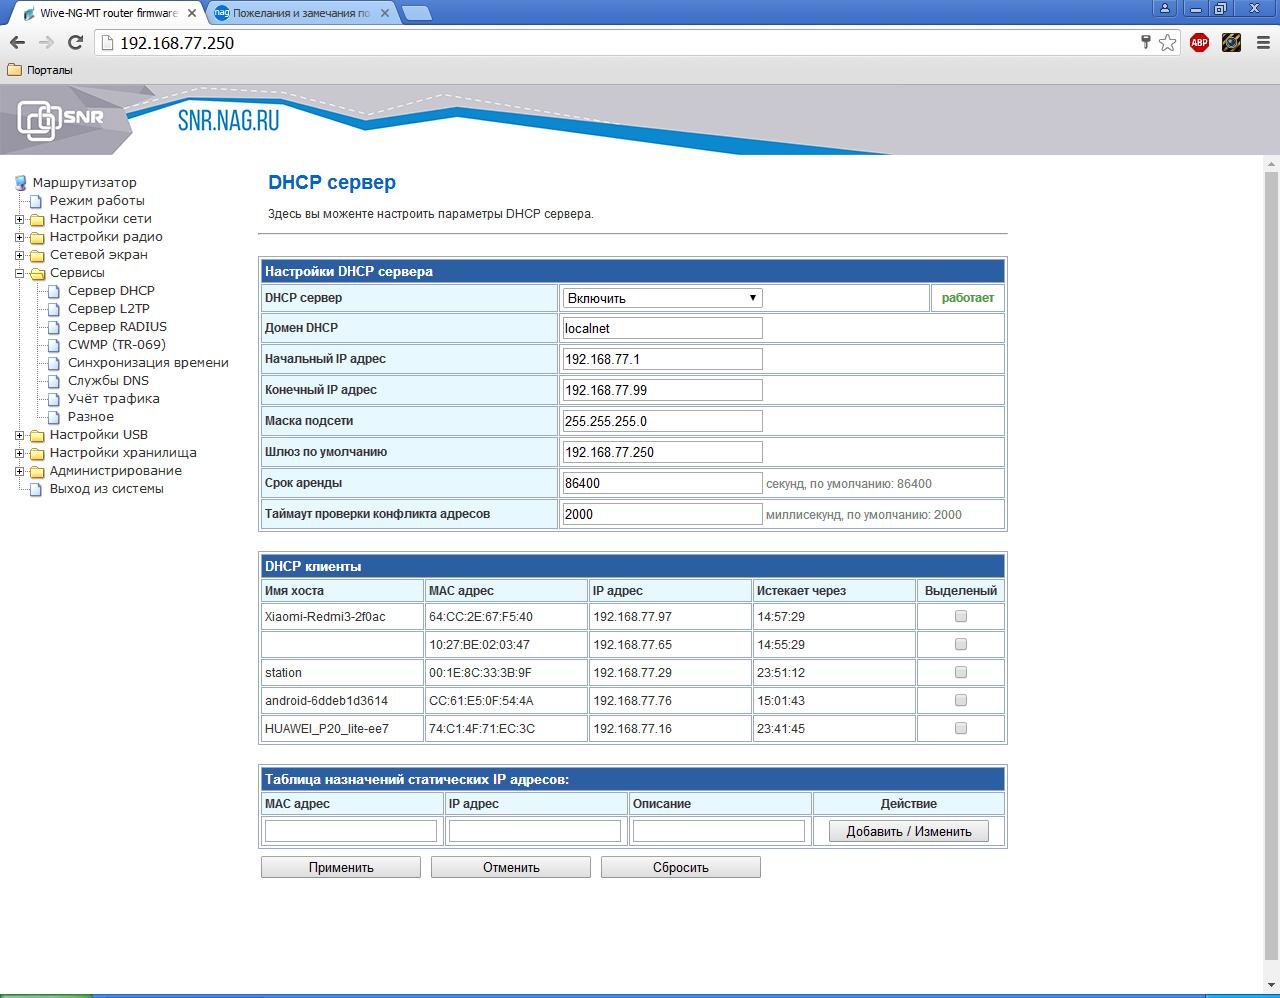Open a new browser tab

(416, 13)
